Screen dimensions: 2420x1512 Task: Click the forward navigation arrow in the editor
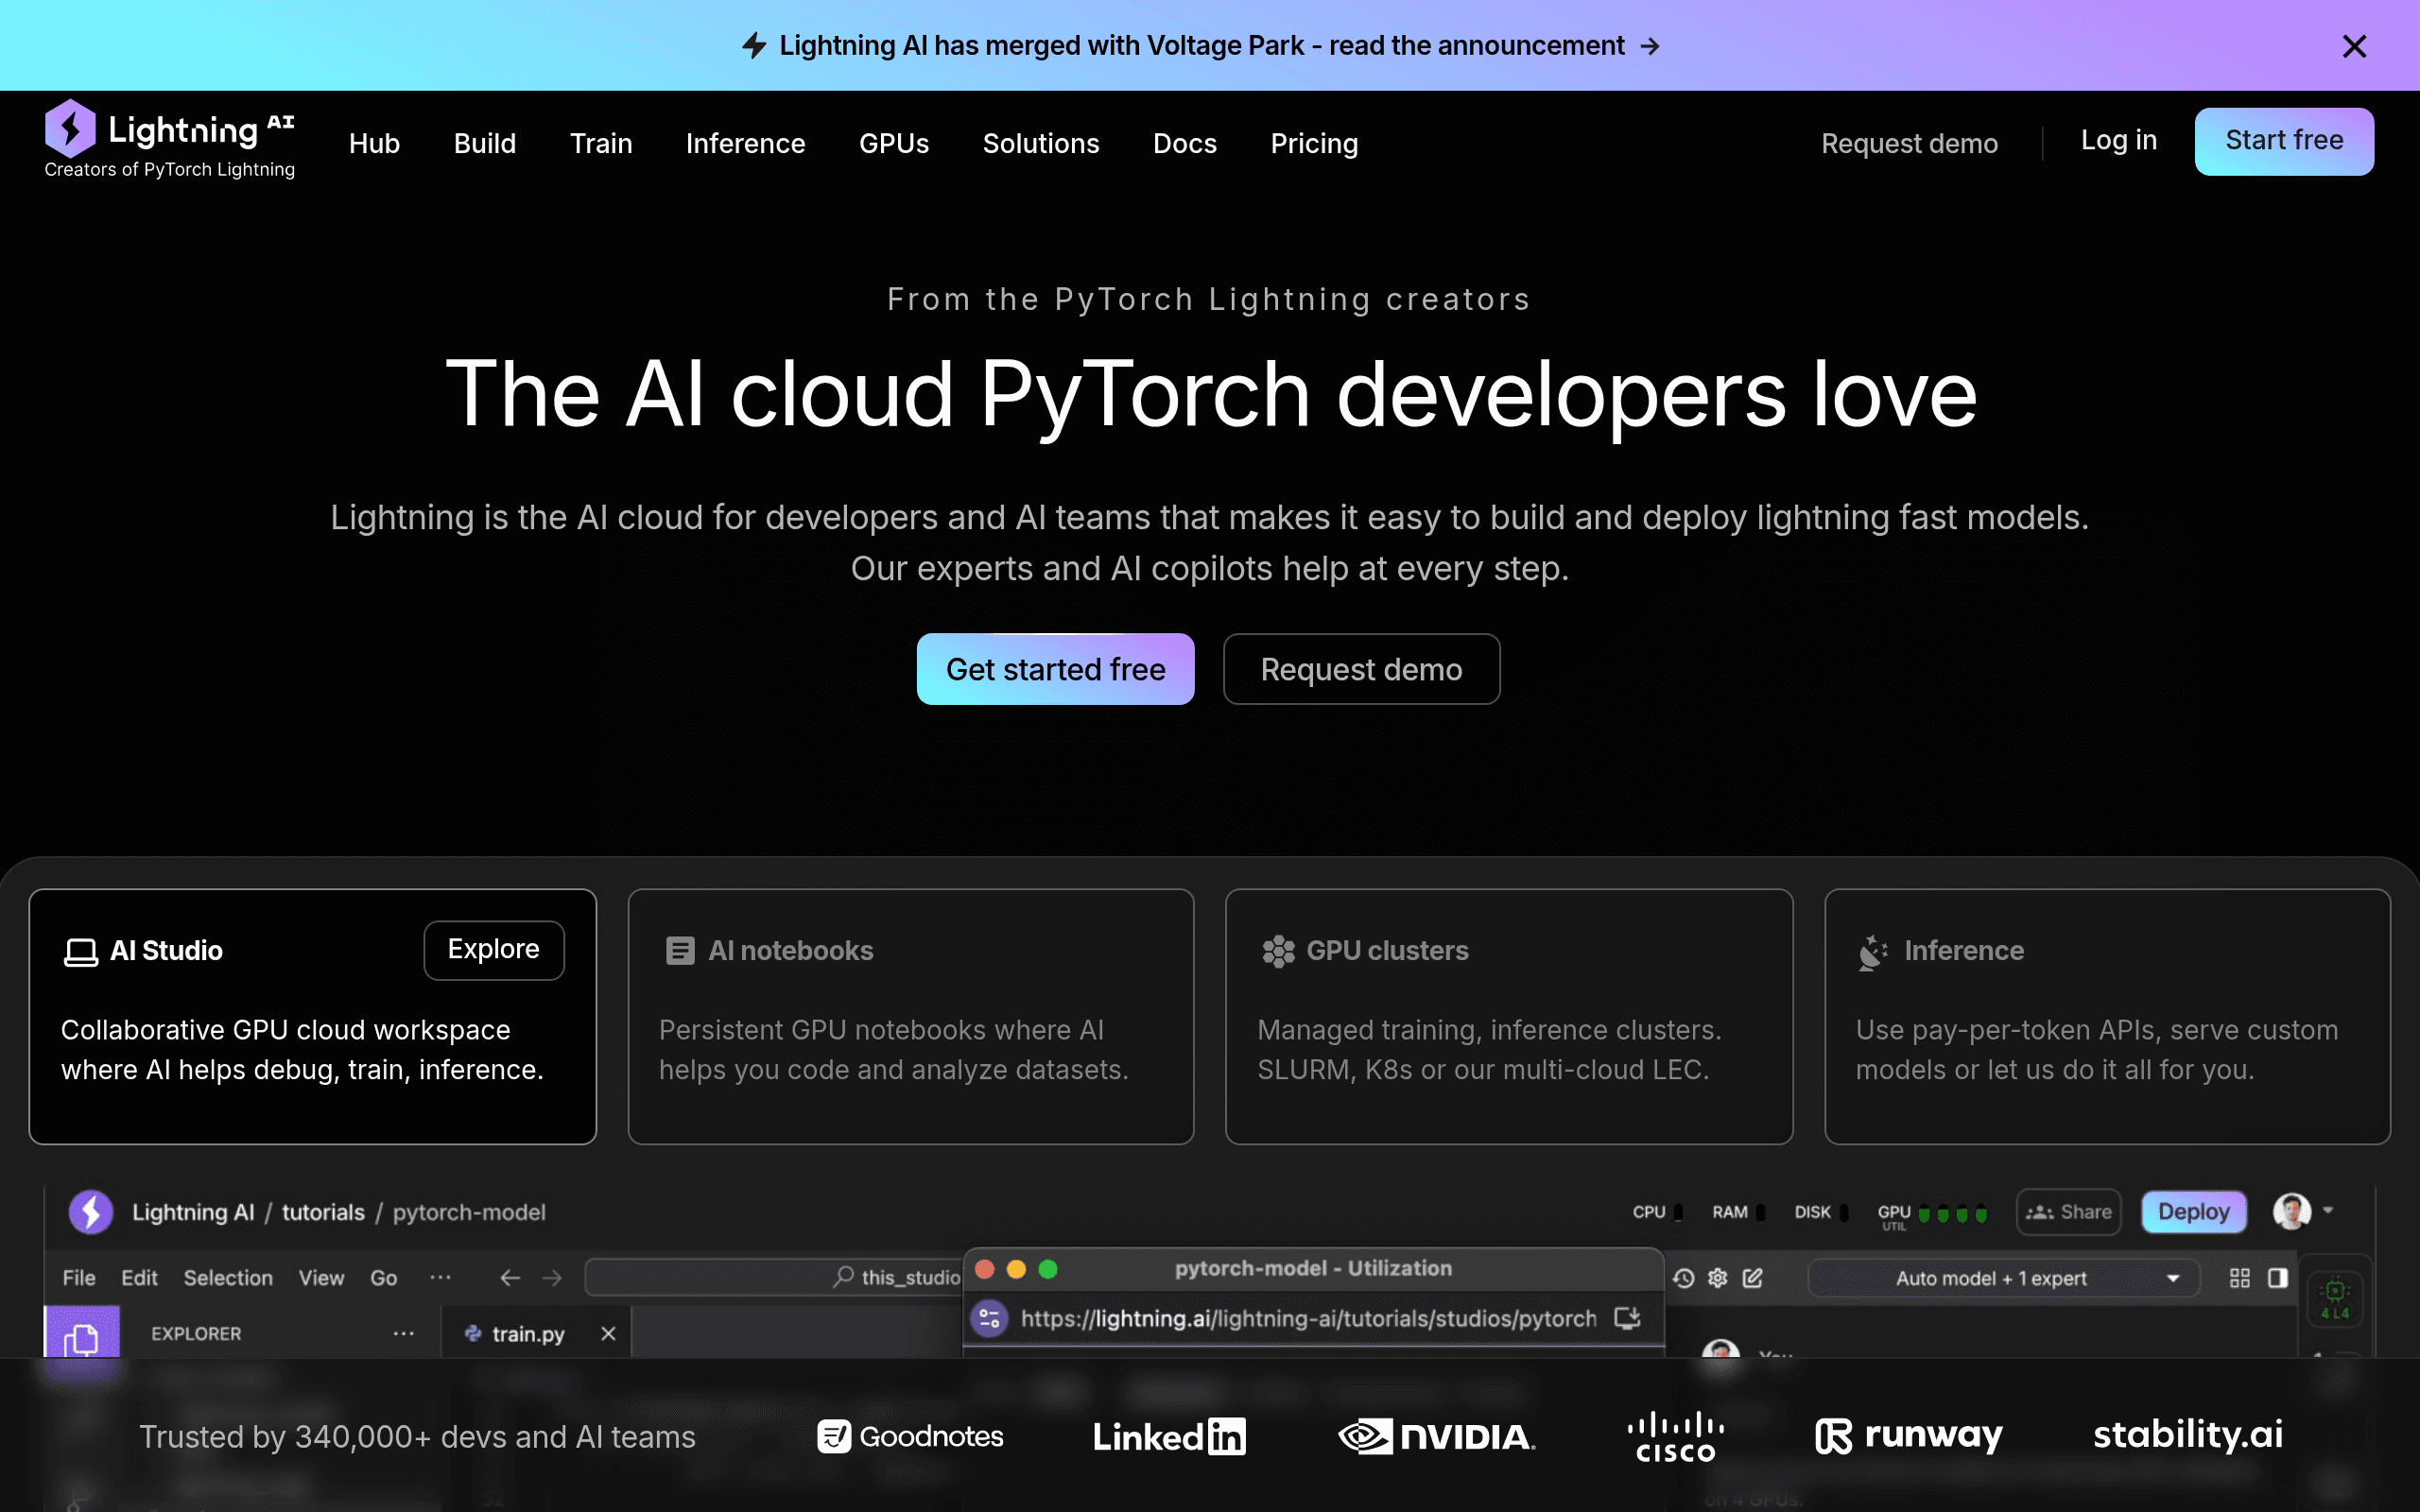point(552,1277)
